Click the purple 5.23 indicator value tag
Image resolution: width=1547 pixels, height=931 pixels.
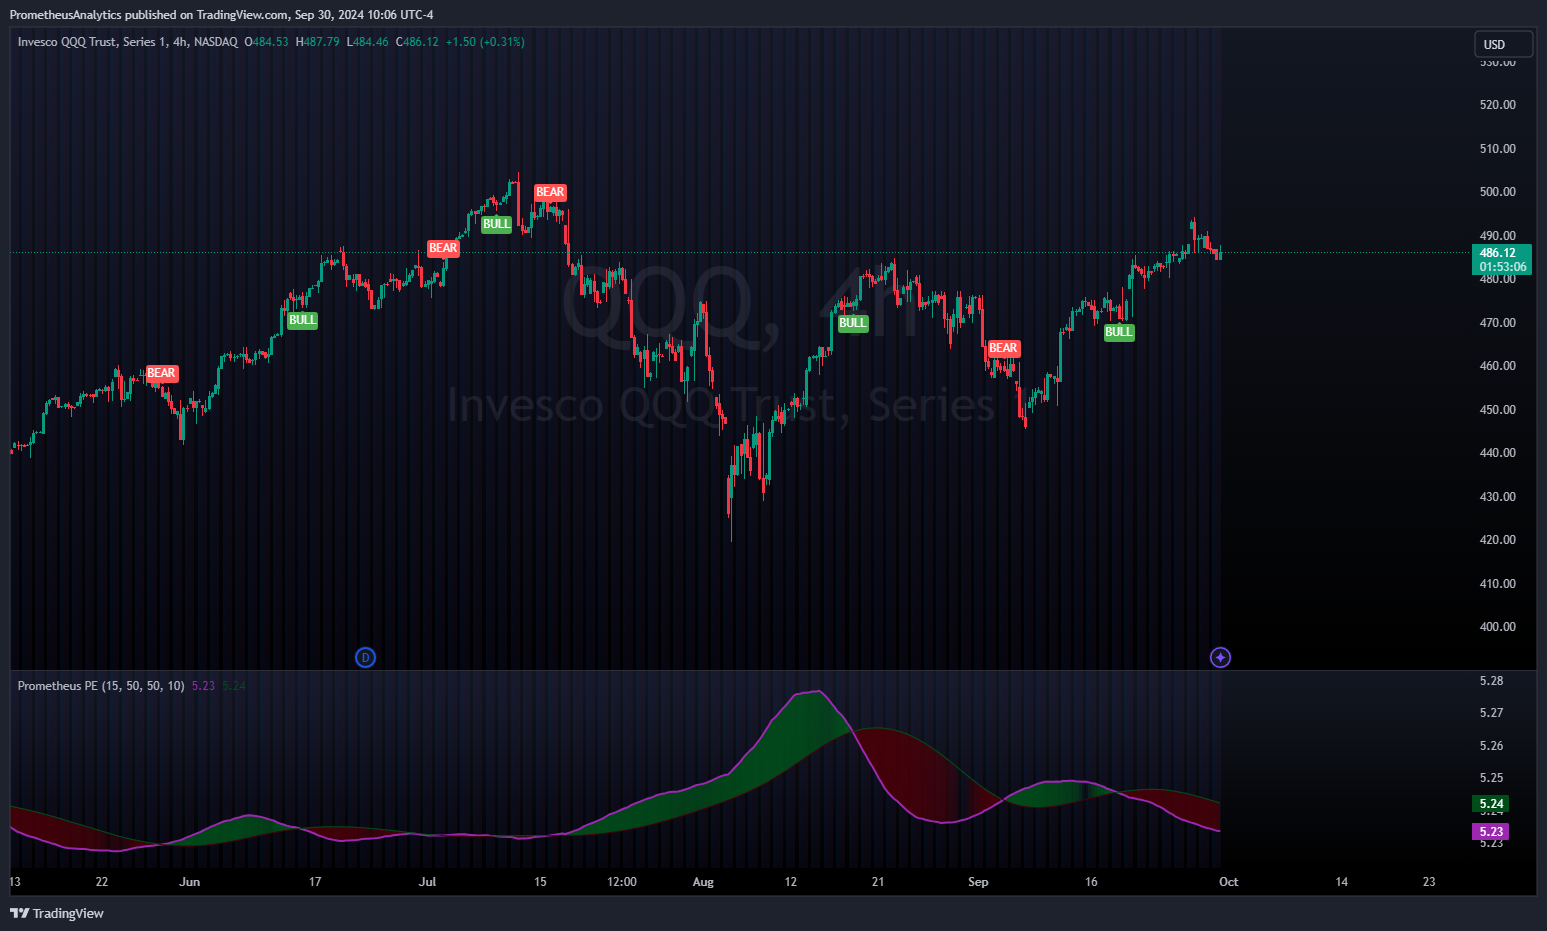pos(1491,832)
